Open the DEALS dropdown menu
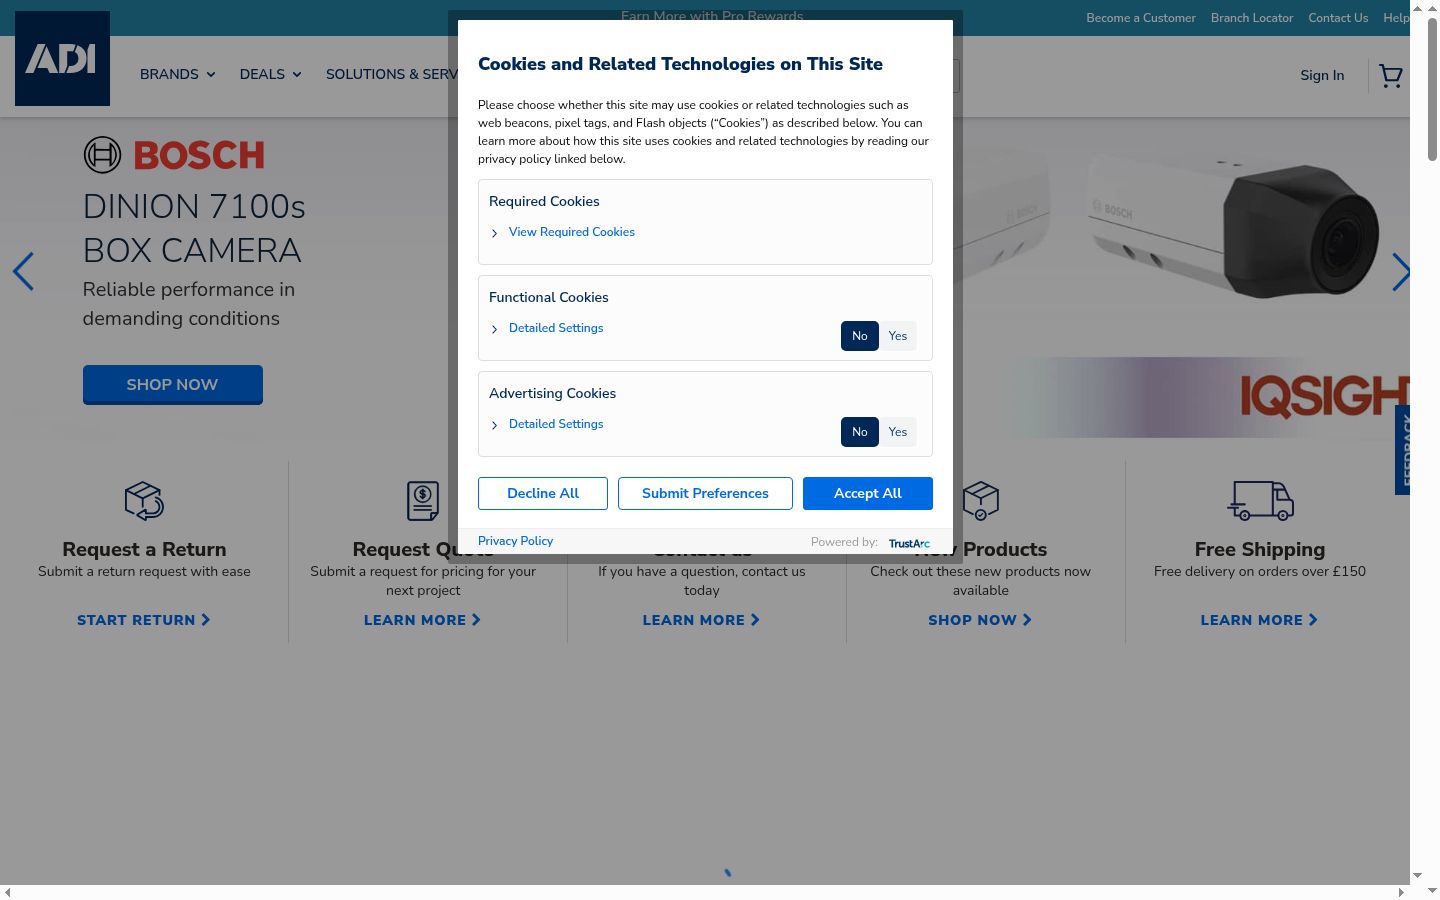 (x=270, y=74)
